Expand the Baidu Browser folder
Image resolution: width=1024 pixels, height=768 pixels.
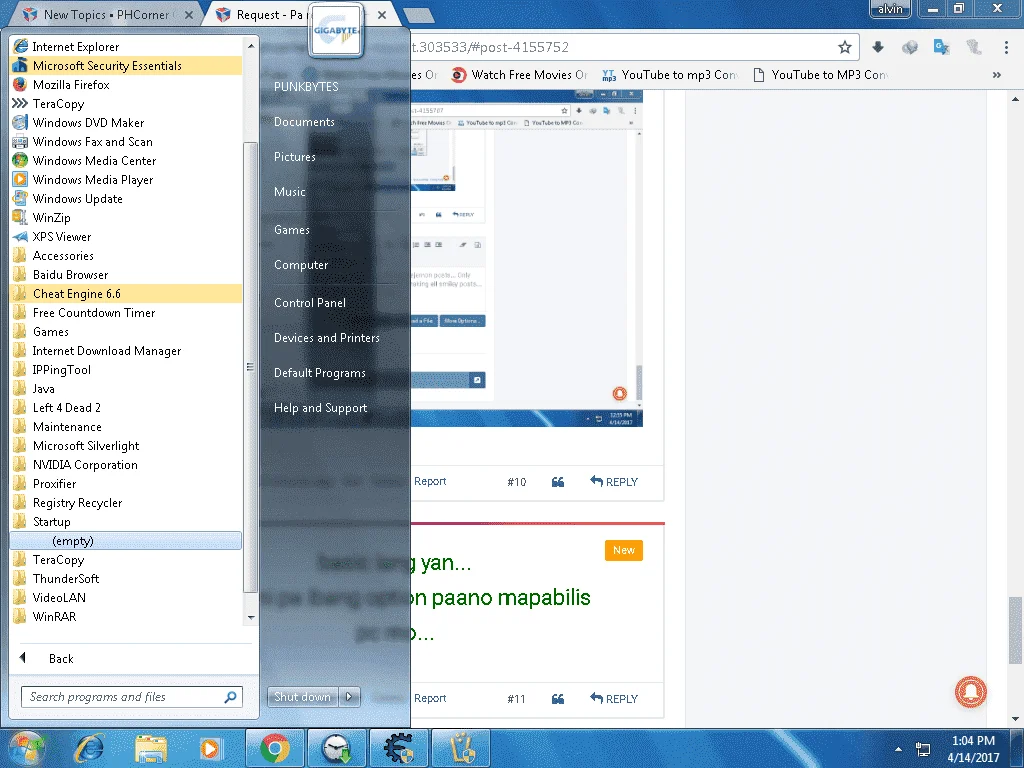click(x=126, y=274)
